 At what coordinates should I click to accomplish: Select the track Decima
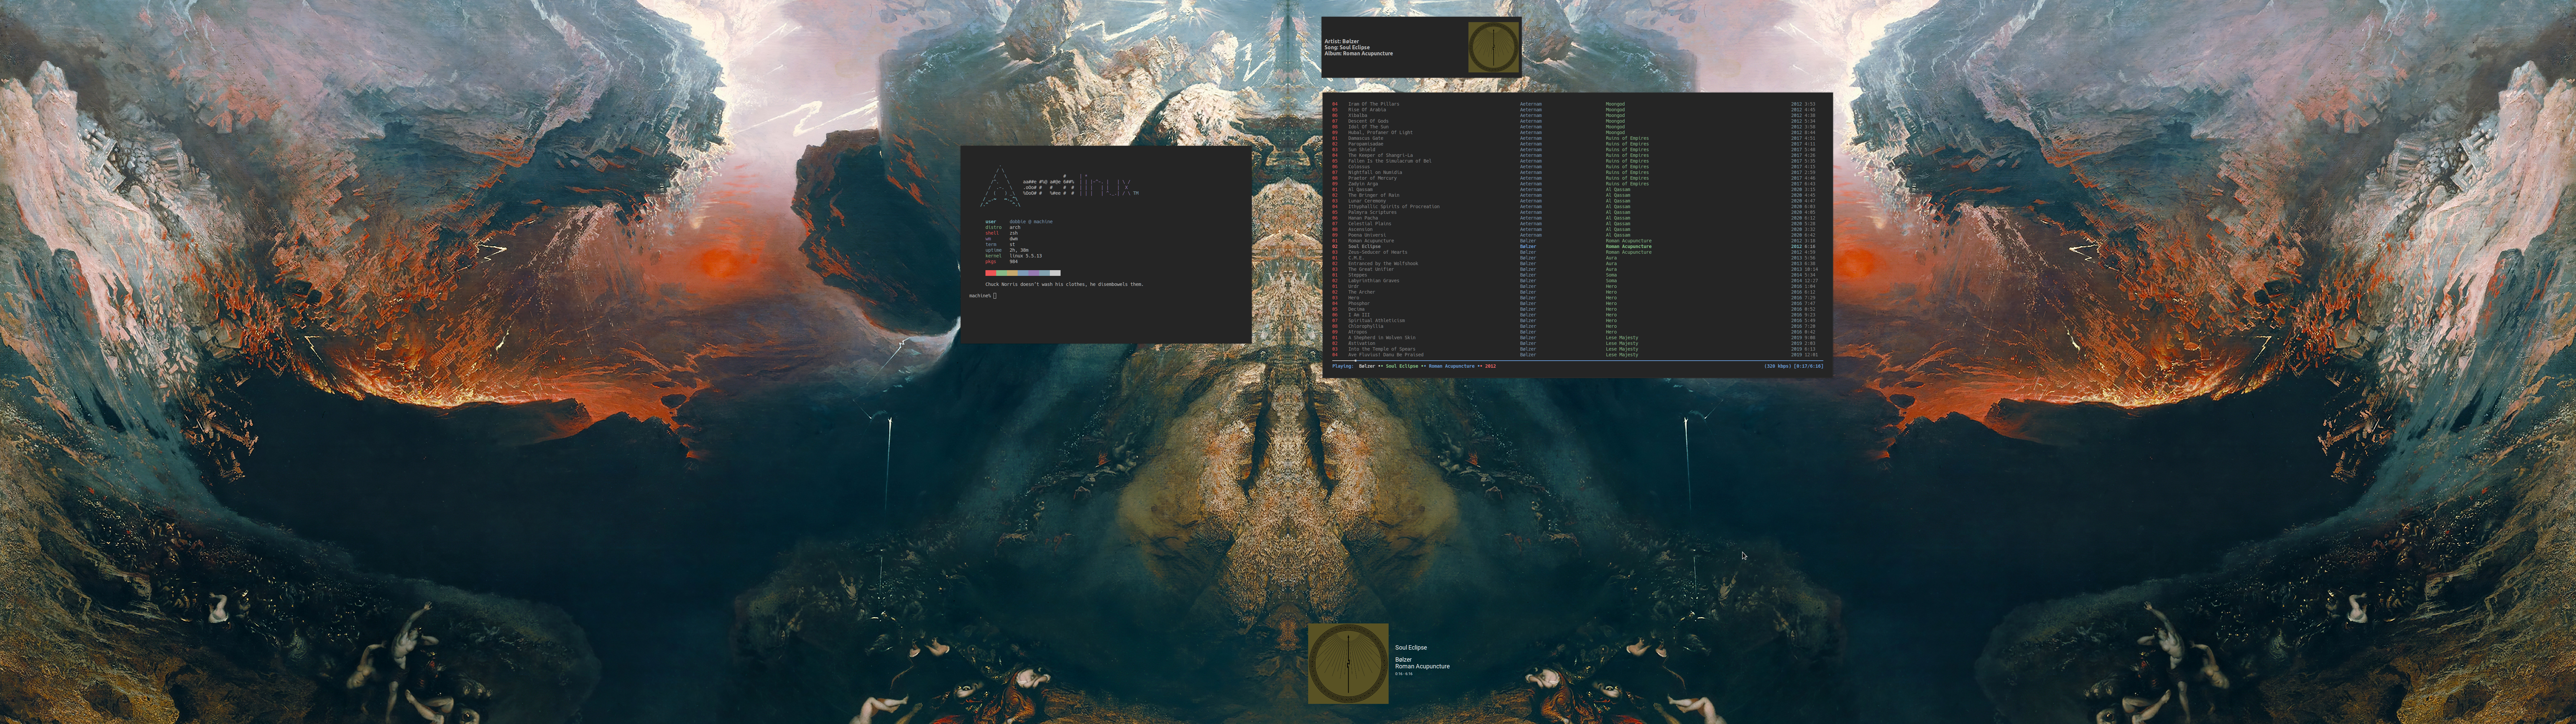pyautogui.click(x=1356, y=309)
